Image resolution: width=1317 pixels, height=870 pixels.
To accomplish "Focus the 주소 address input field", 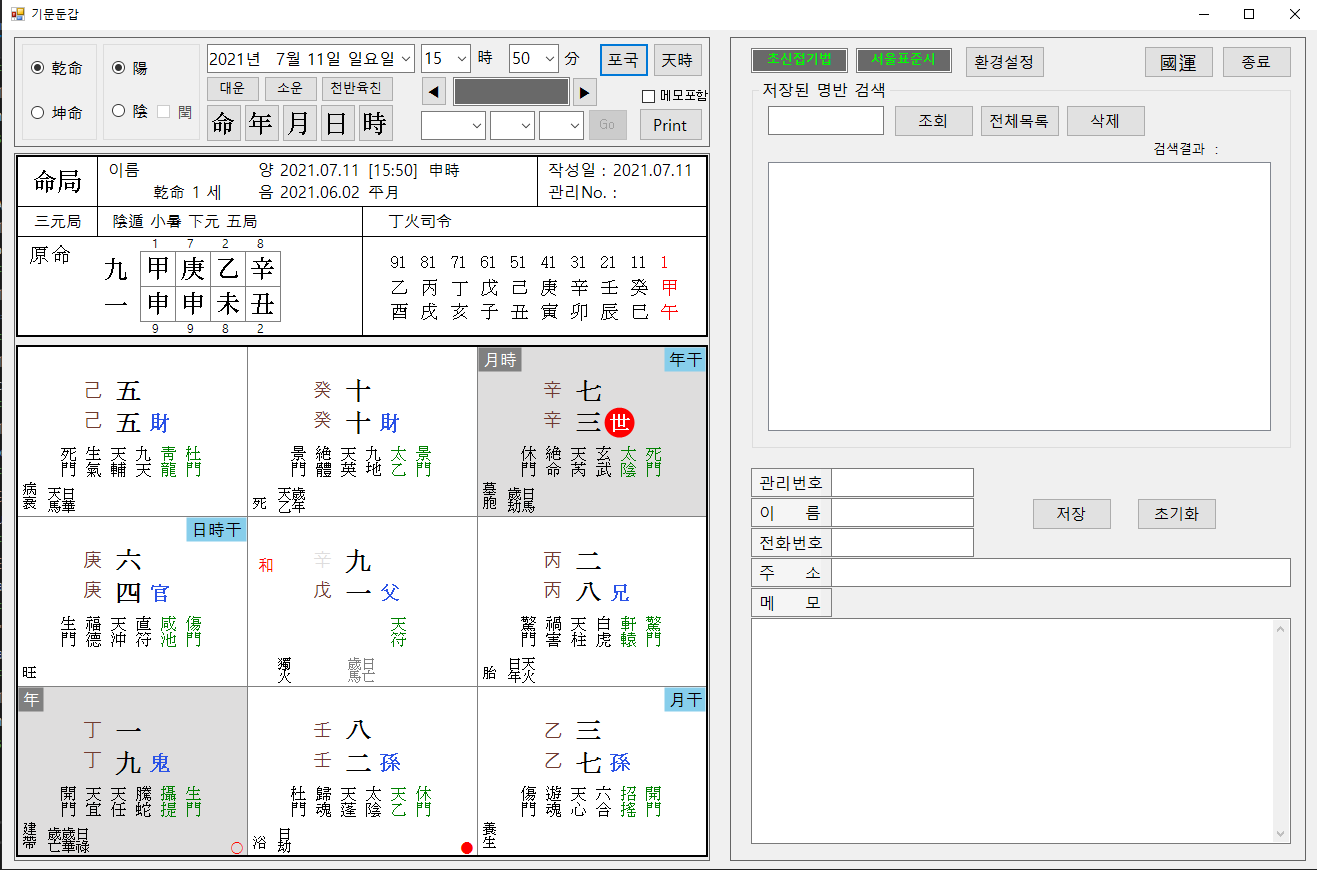I will pyautogui.click(x=1061, y=572).
